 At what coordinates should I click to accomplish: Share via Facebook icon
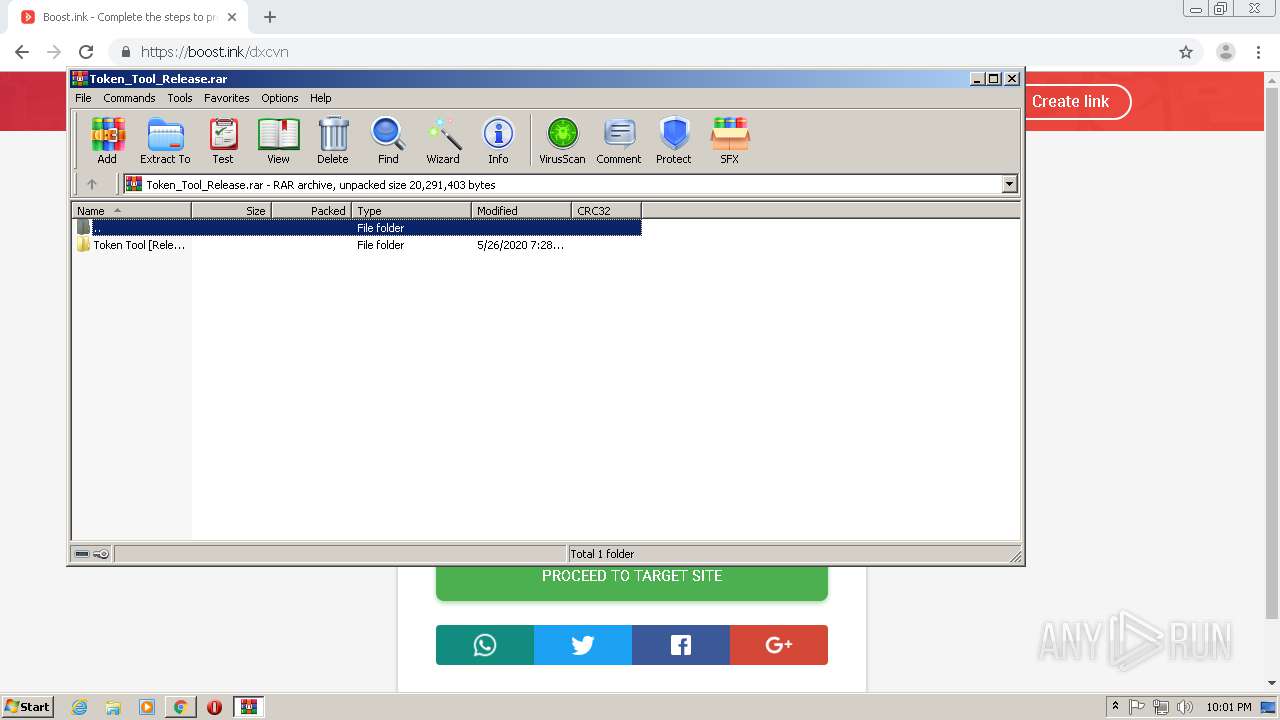pyautogui.click(x=681, y=645)
